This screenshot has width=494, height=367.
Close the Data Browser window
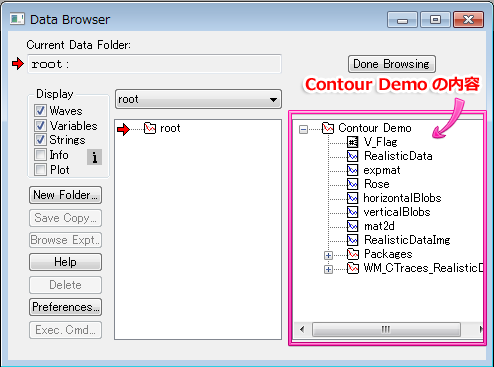(468, 20)
